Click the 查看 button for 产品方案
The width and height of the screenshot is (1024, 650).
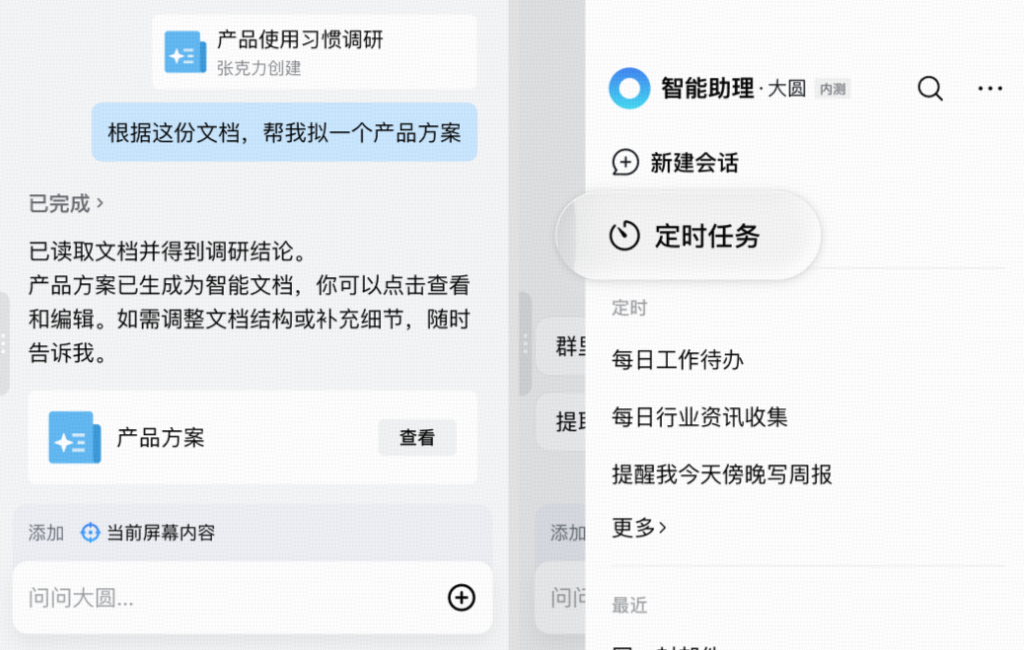click(x=417, y=437)
